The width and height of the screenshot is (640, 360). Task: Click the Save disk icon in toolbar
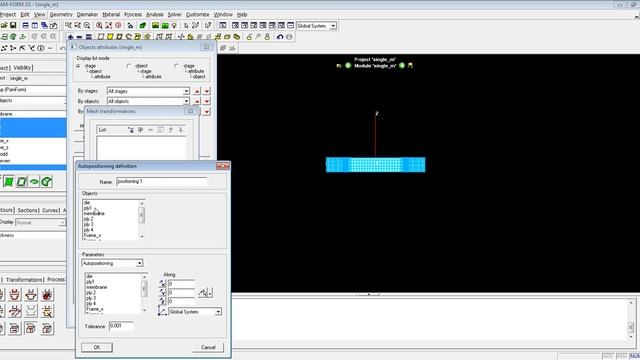pyautogui.click(x=13, y=26)
